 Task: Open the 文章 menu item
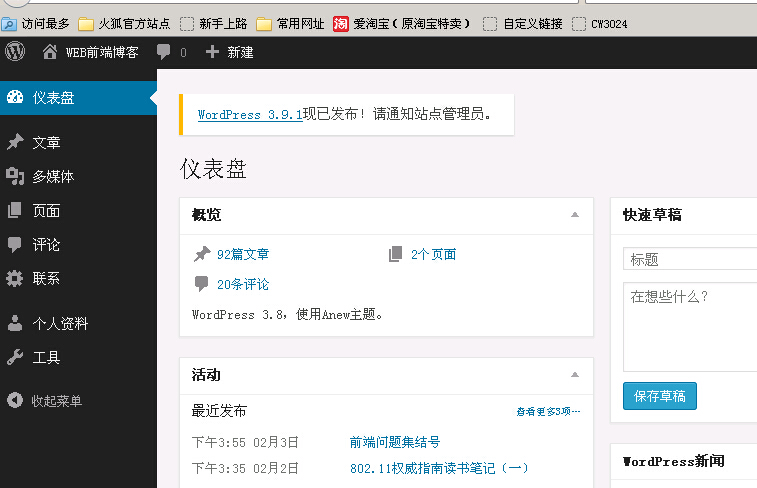[x=78, y=142]
